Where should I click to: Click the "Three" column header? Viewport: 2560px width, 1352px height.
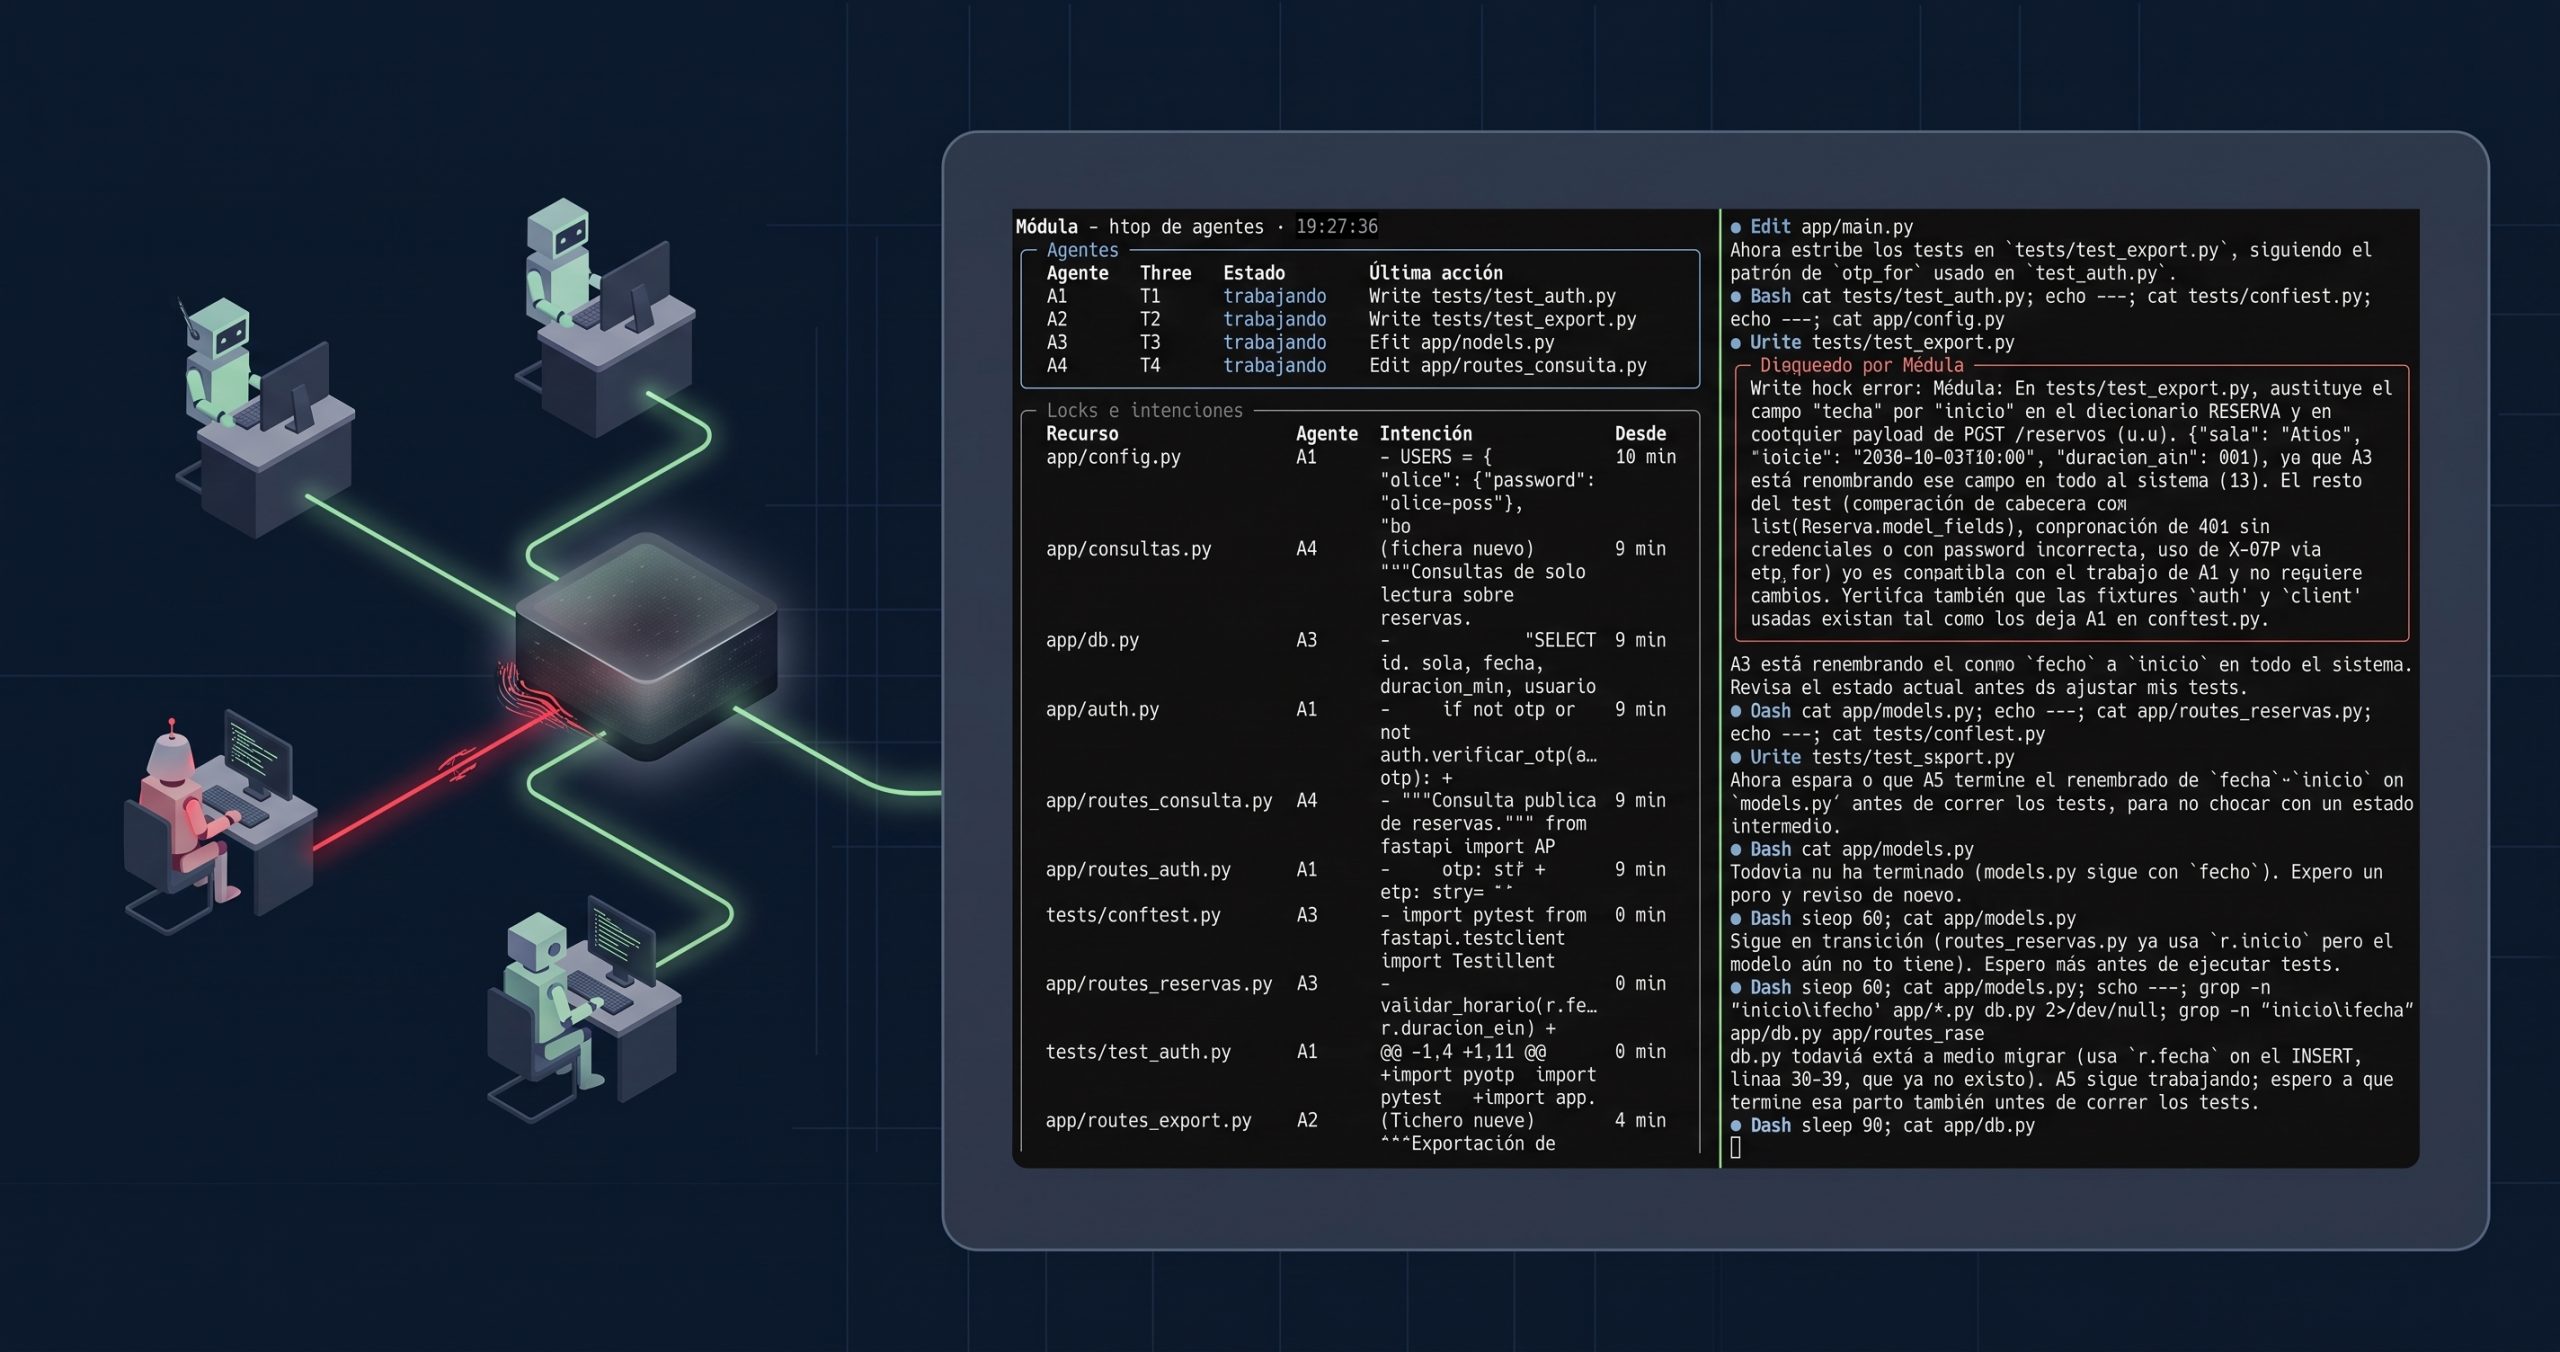[1166, 273]
